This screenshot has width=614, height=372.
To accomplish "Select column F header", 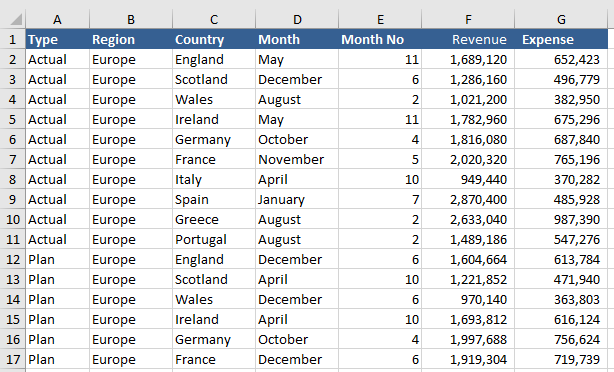I will (468, 19).
